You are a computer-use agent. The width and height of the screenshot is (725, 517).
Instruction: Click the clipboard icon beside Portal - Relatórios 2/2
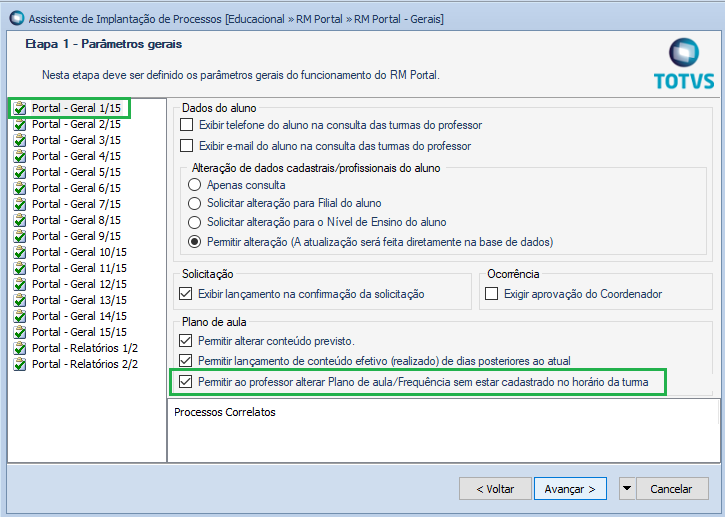point(20,364)
